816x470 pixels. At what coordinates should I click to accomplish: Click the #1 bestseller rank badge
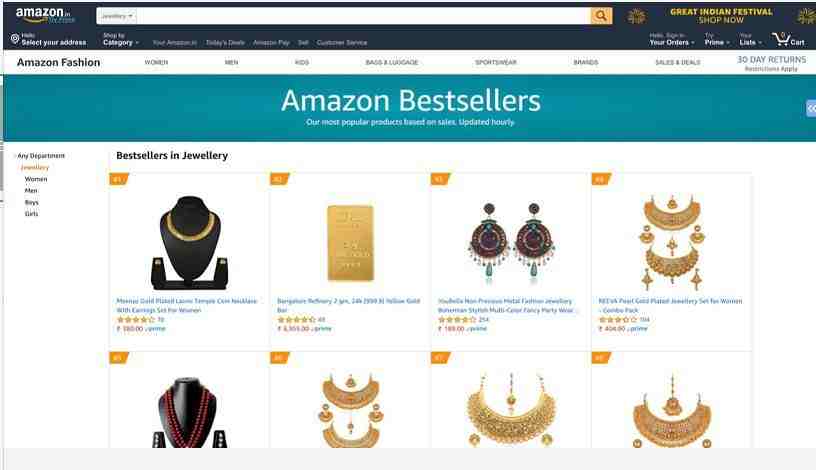click(x=119, y=179)
